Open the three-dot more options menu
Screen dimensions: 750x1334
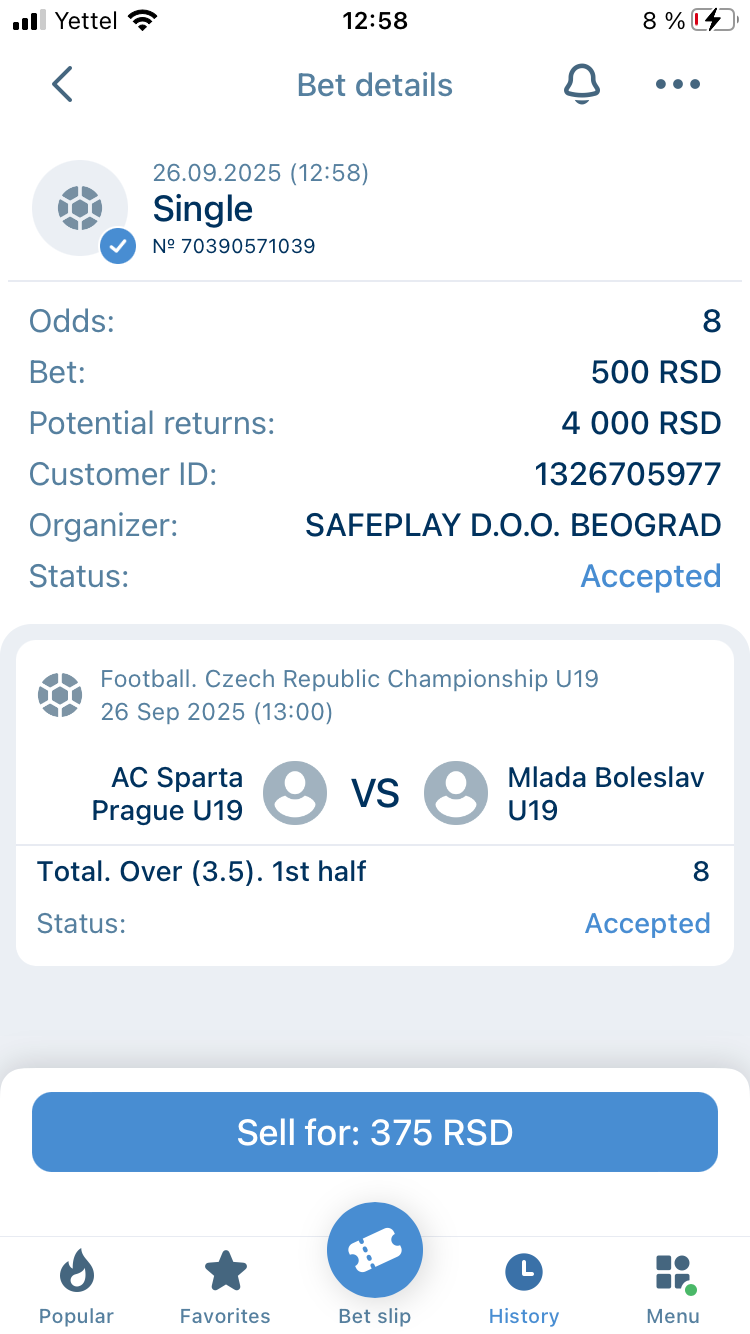tap(678, 85)
